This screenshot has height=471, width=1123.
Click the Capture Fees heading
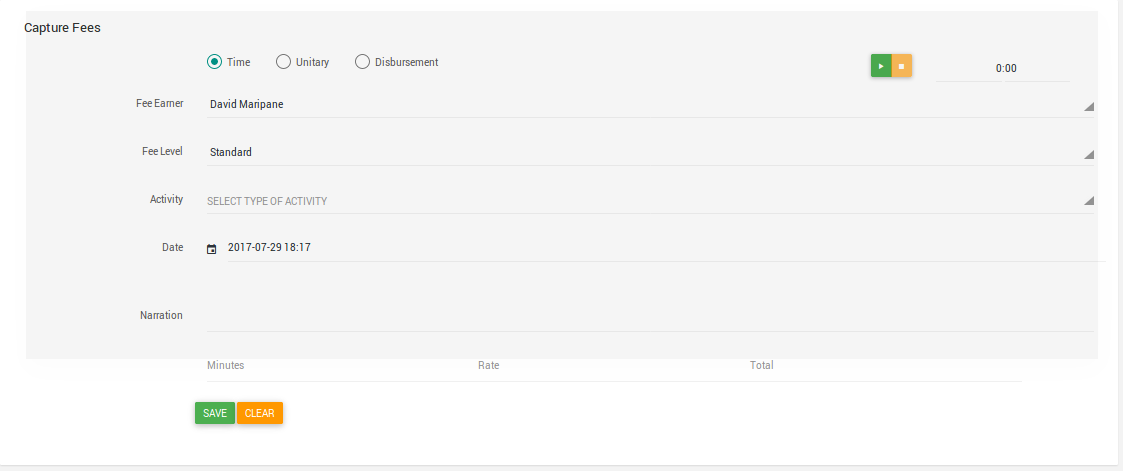coord(62,29)
